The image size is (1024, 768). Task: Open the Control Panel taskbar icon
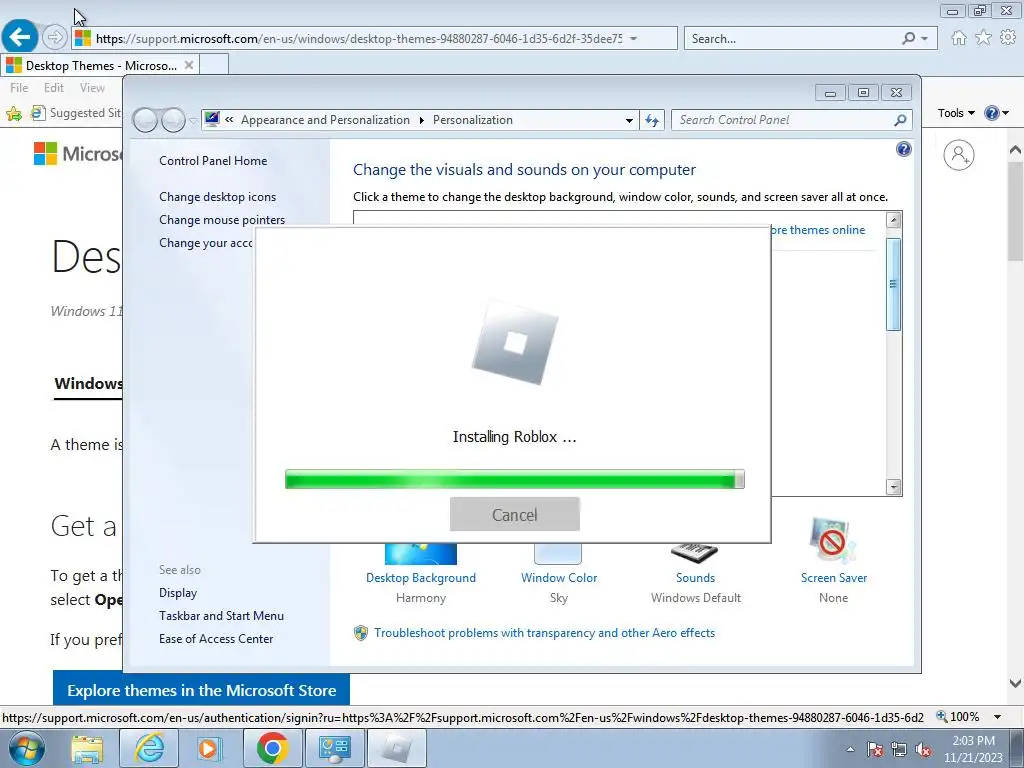pyautogui.click(x=334, y=748)
